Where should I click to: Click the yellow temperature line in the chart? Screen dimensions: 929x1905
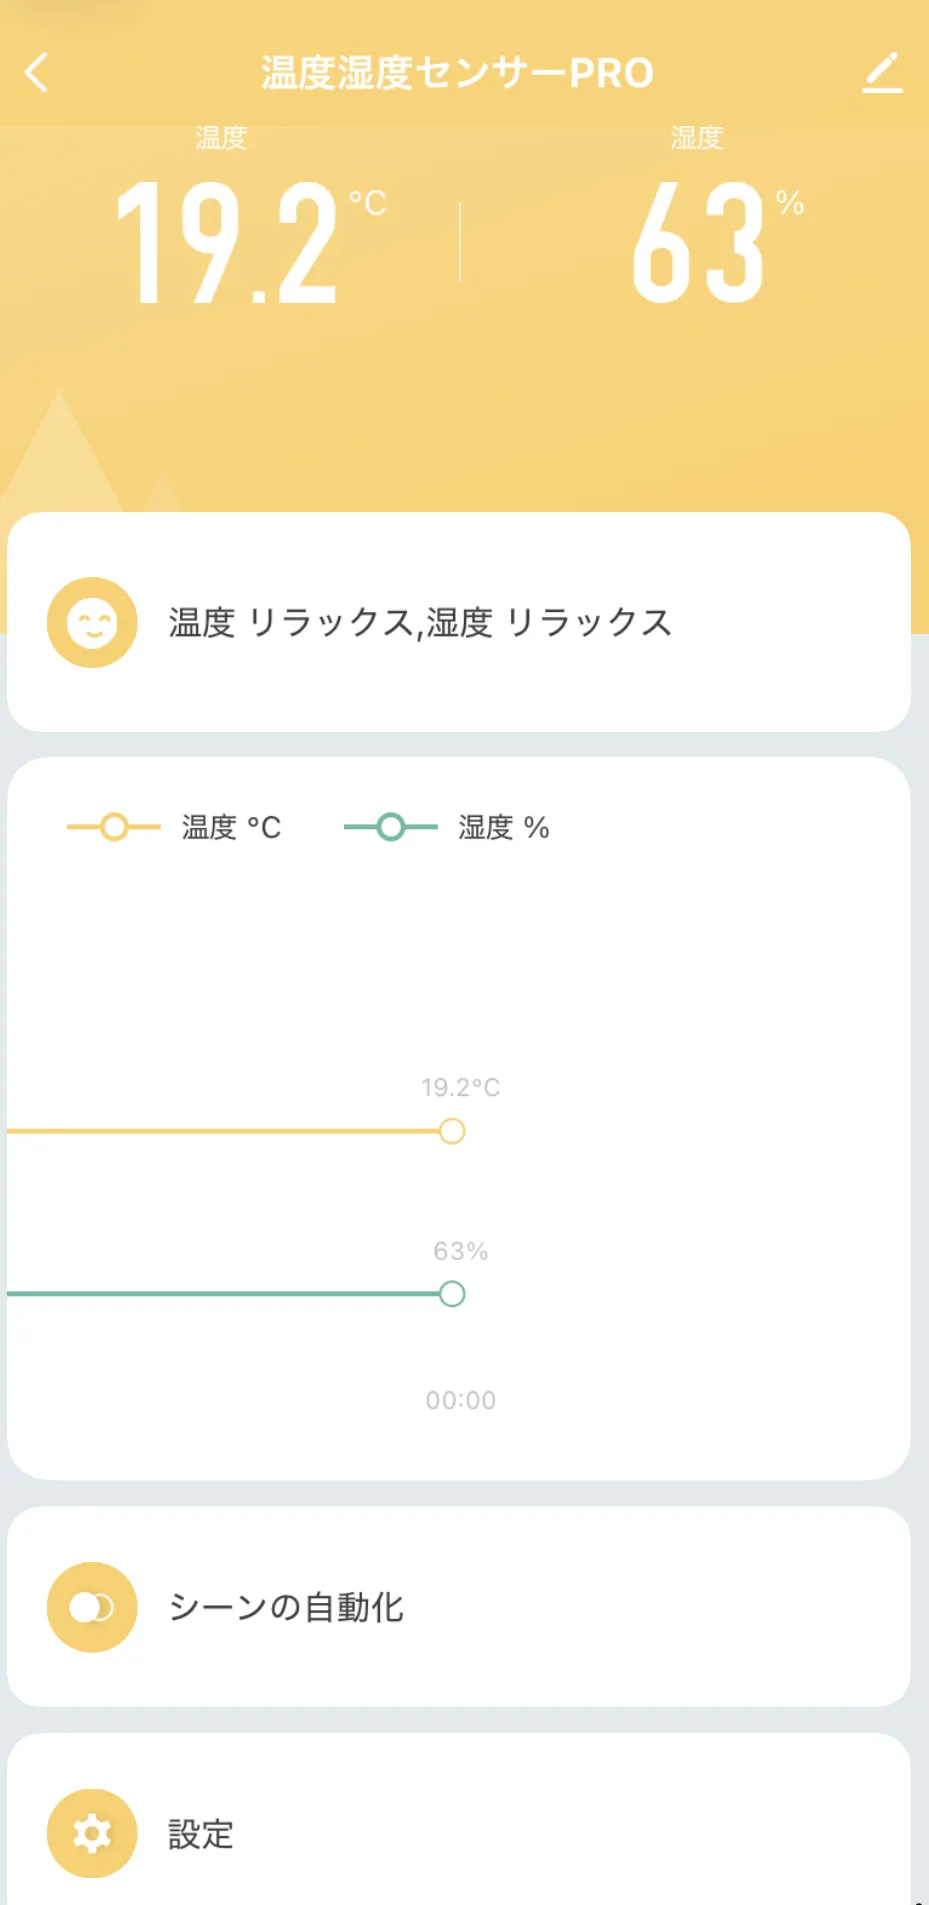220,1131
